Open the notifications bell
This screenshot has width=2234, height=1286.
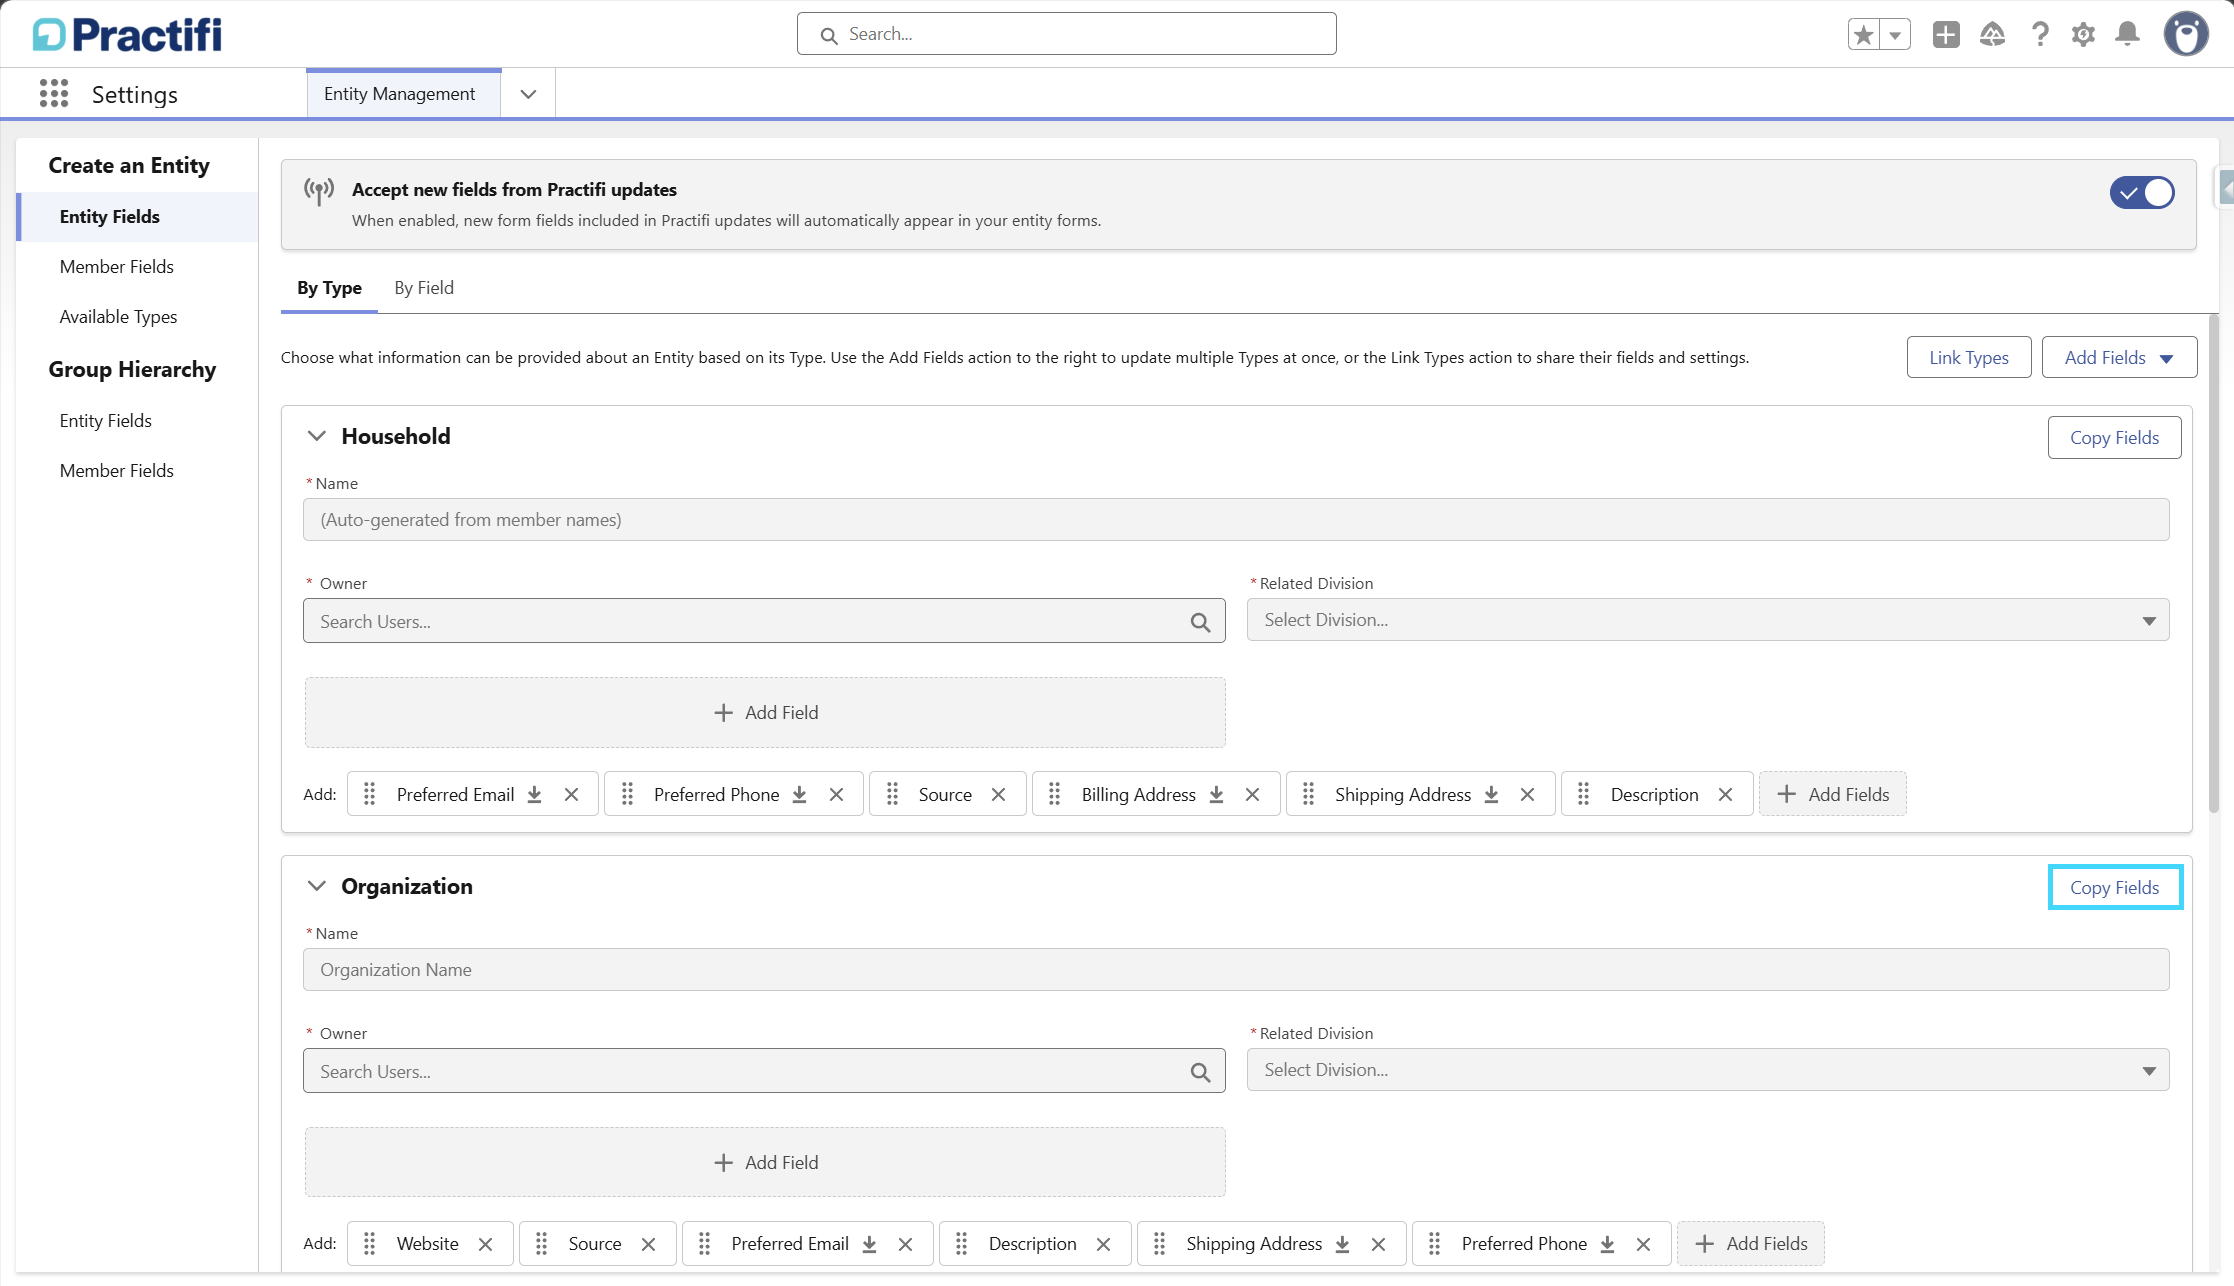click(2128, 35)
